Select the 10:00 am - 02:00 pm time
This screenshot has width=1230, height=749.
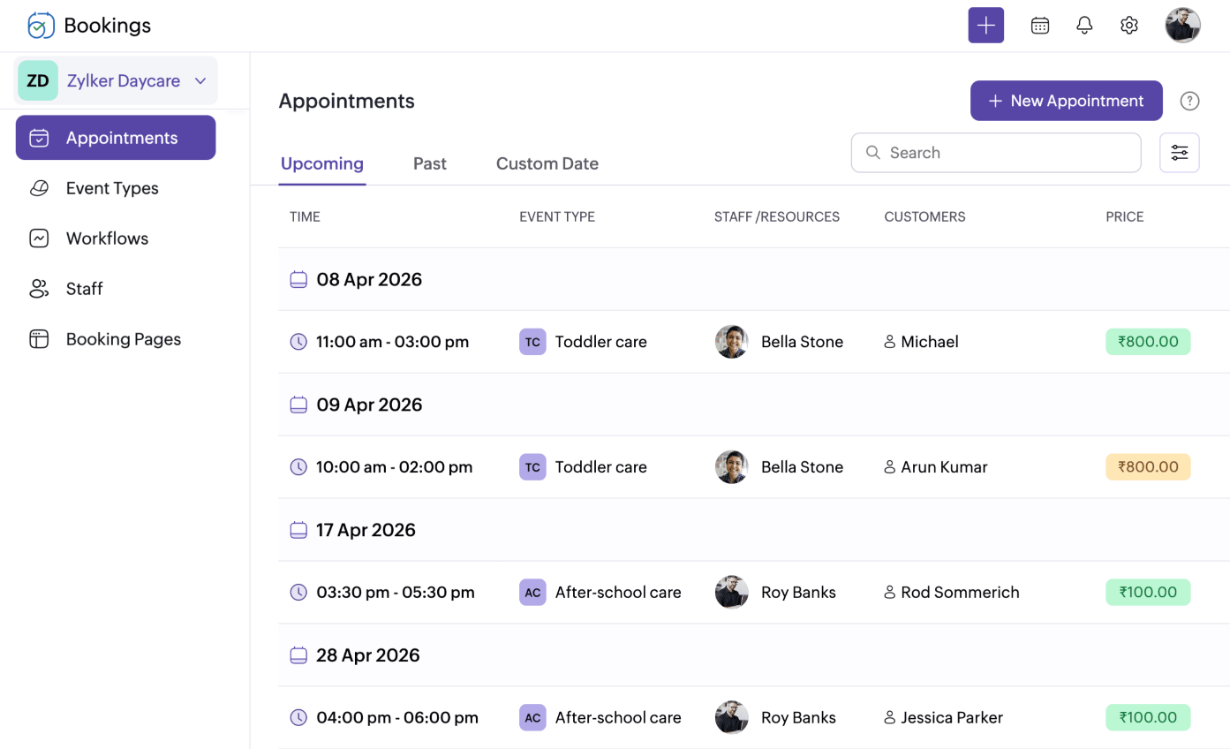pos(394,467)
